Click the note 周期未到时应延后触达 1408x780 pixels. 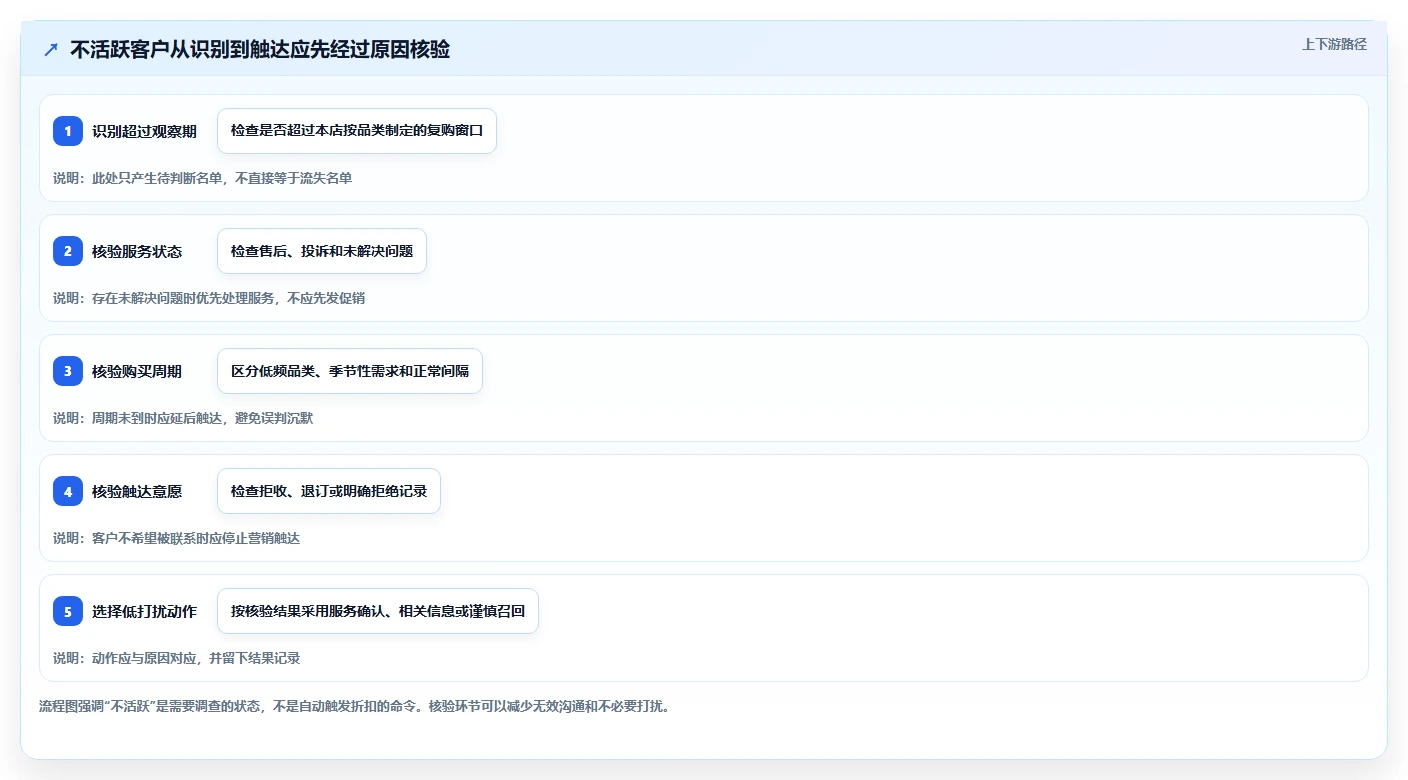point(183,418)
